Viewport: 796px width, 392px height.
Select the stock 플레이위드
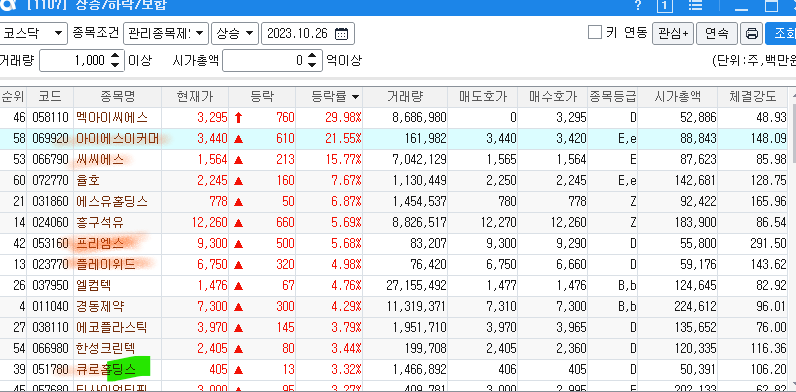click(106, 265)
